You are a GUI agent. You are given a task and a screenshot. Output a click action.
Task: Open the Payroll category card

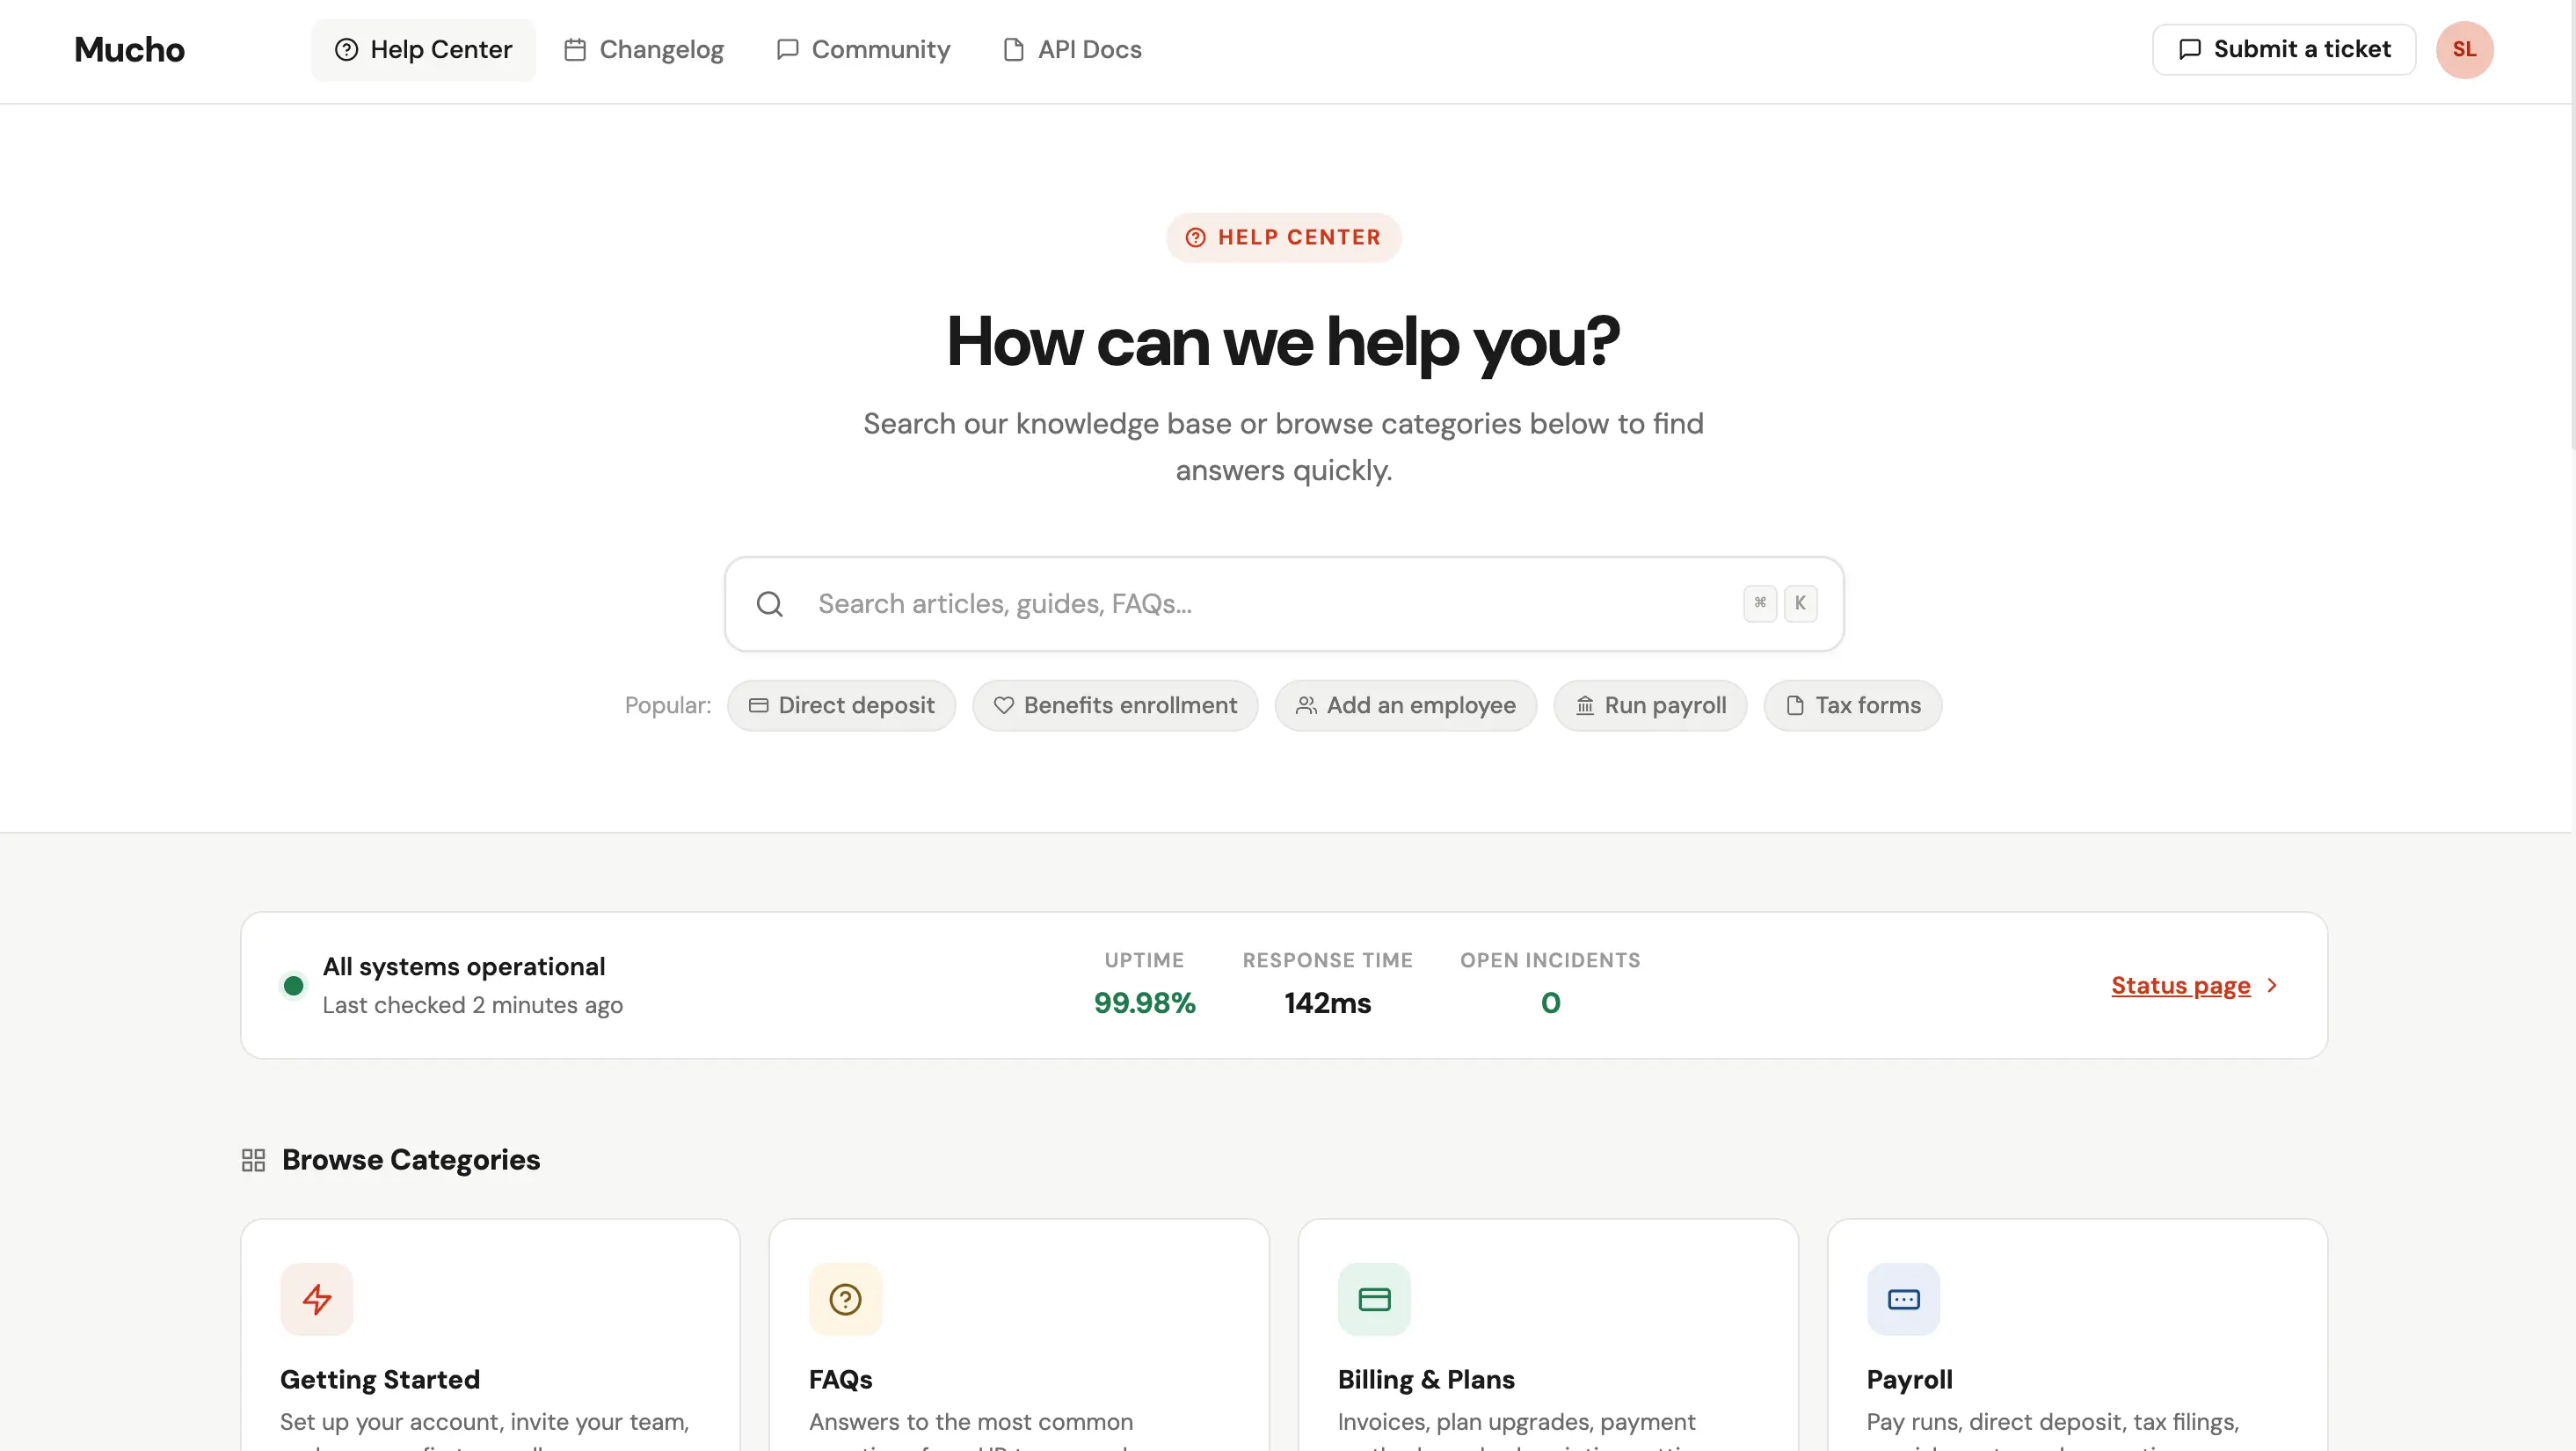tap(2077, 1335)
